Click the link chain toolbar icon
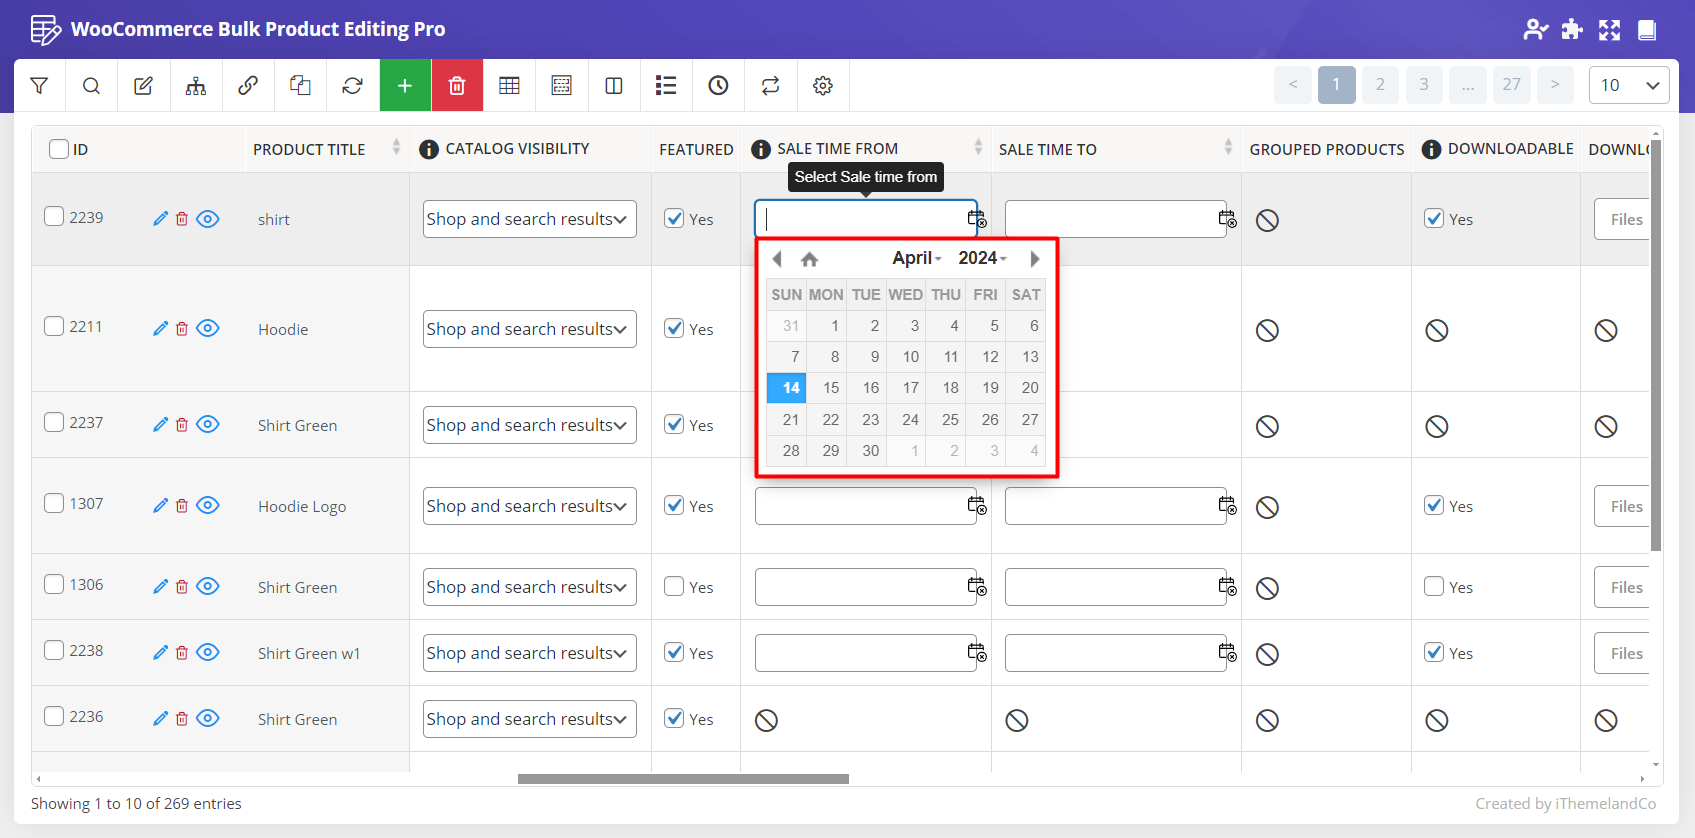The height and width of the screenshot is (838, 1695). pyautogui.click(x=248, y=86)
